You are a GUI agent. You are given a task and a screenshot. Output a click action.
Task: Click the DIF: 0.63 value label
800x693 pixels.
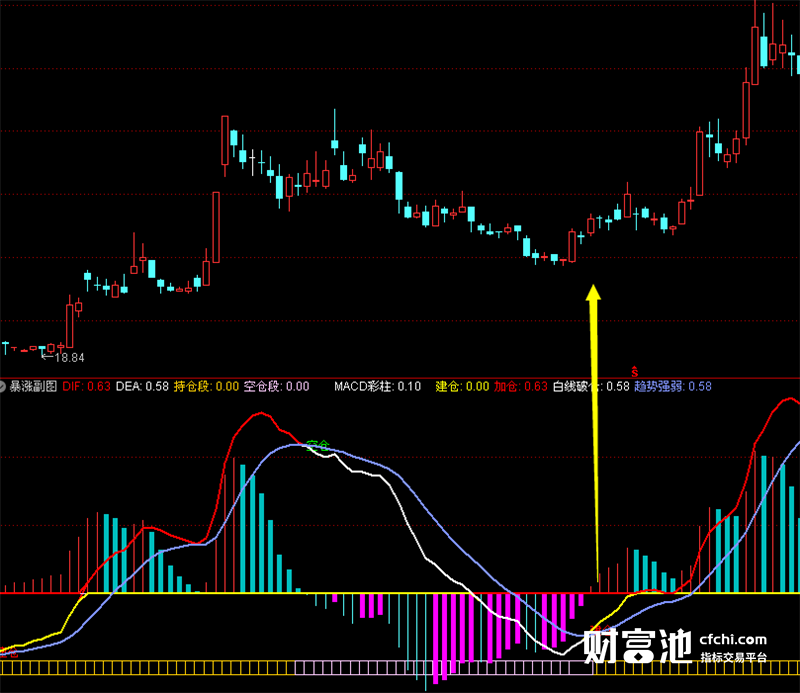[x=86, y=387]
